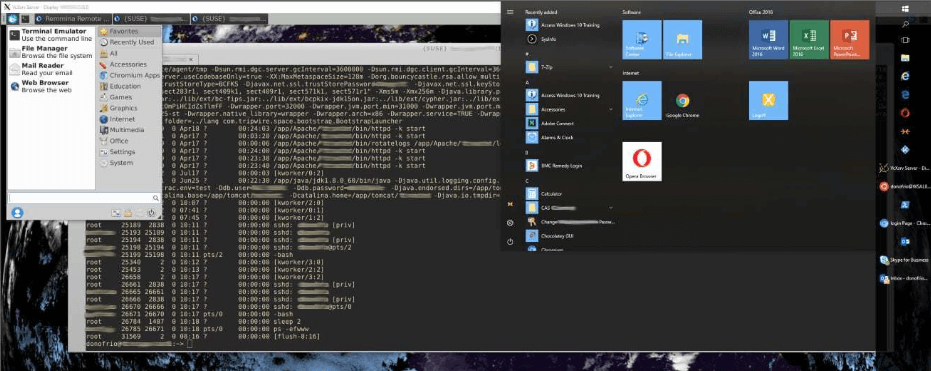Open the Opera Browser tile
The width and height of the screenshot is (931, 371).
click(641, 161)
